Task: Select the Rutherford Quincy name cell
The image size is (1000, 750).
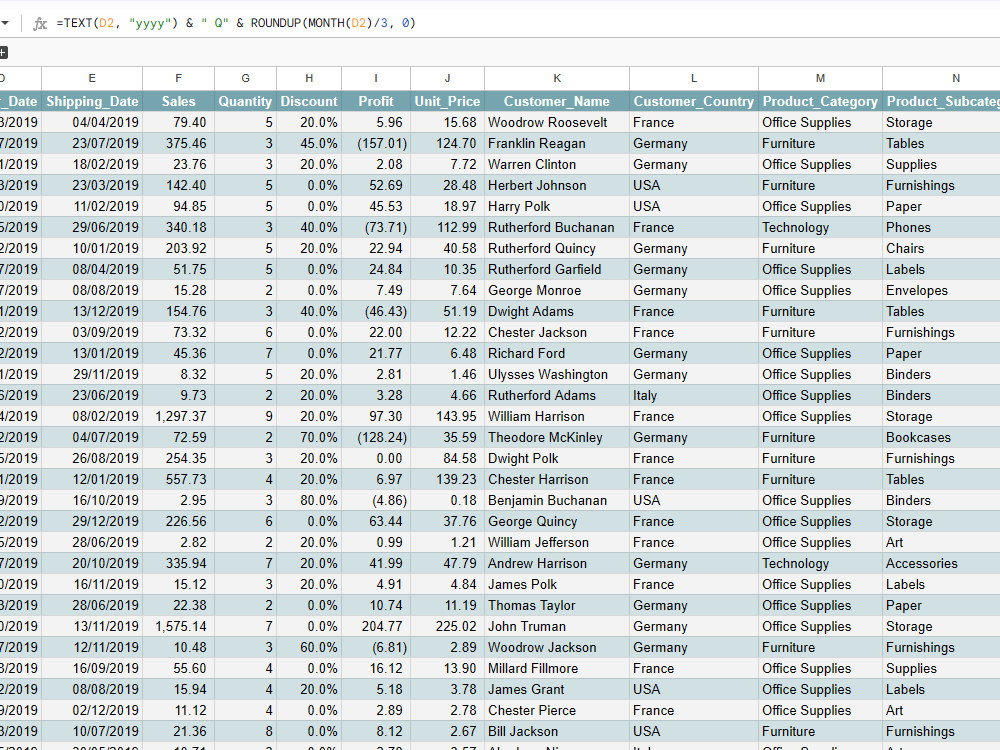Action: (557, 249)
